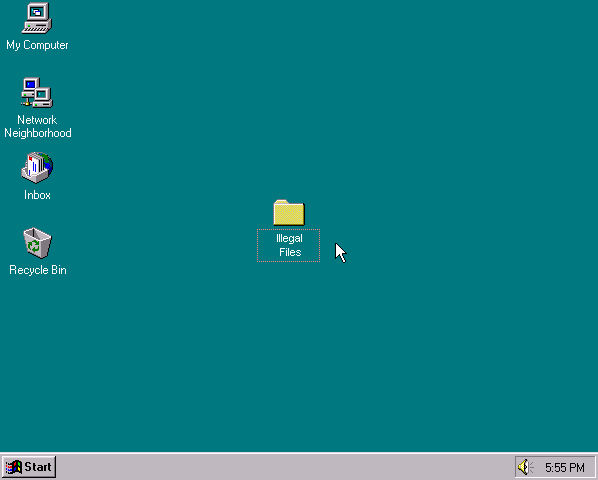Click the word "Neighborhood" in icon label
The image size is (598, 480).
click(x=38, y=133)
